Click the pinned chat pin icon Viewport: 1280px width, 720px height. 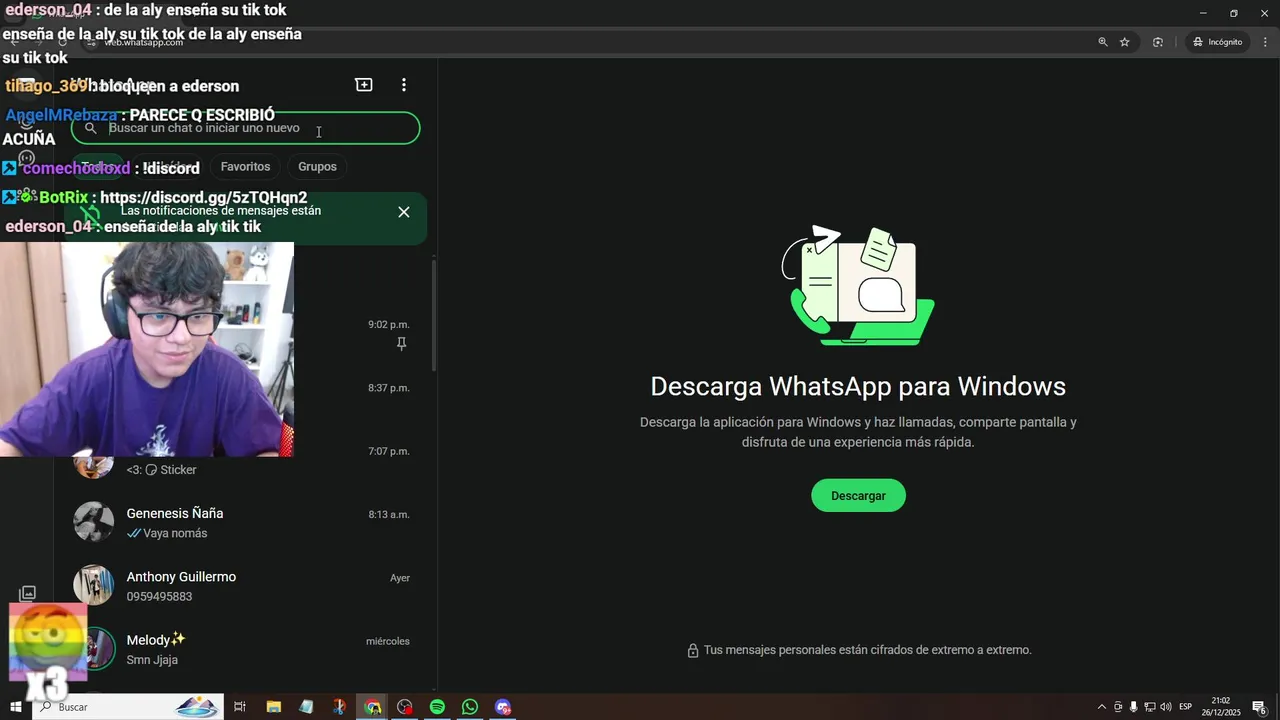pos(401,344)
